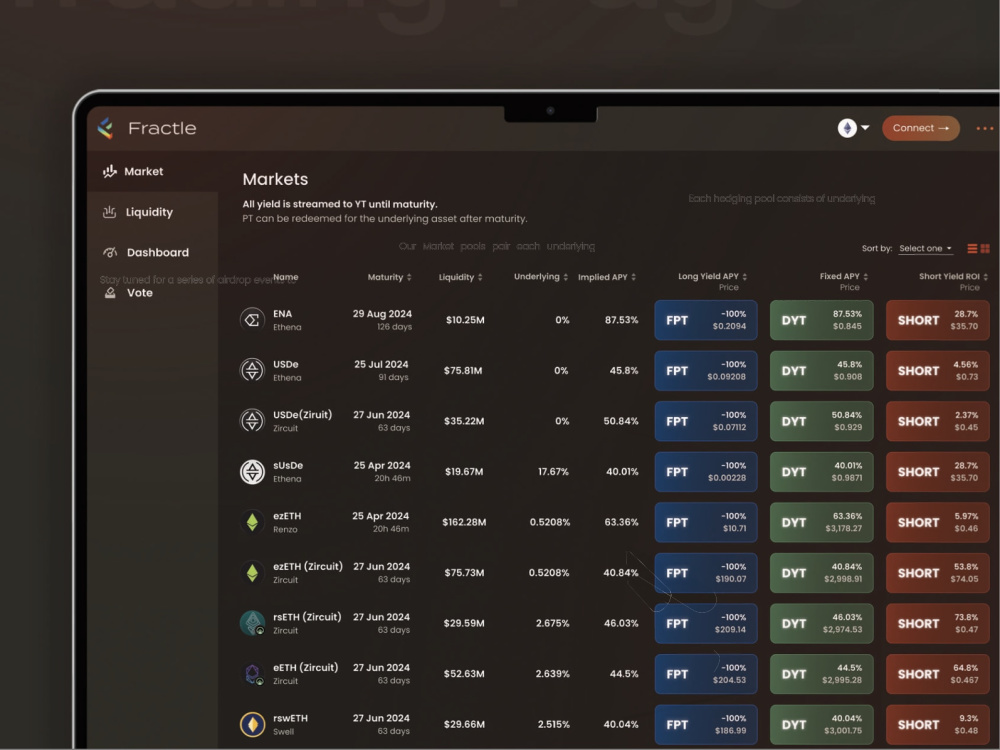Click the ezETH (Zircuit) token icon
The image size is (1000, 750).
(x=252, y=572)
